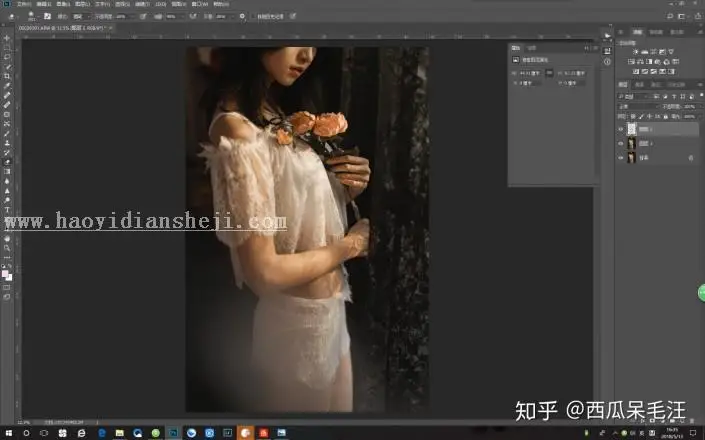The height and width of the screenshot is (440, 705).
Task: Toggle lock all icon in Layers panel
Action: pyautogui.click(x=665, y=116)
